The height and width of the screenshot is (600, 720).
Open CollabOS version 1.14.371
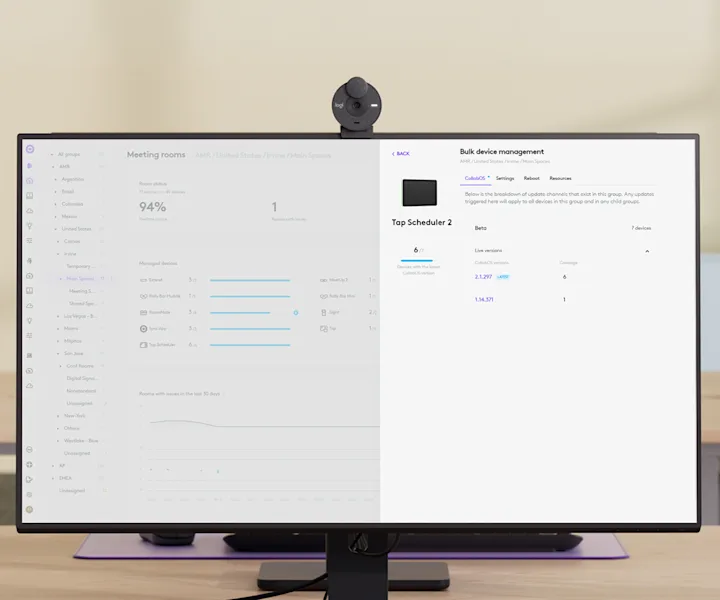[484, 299]
